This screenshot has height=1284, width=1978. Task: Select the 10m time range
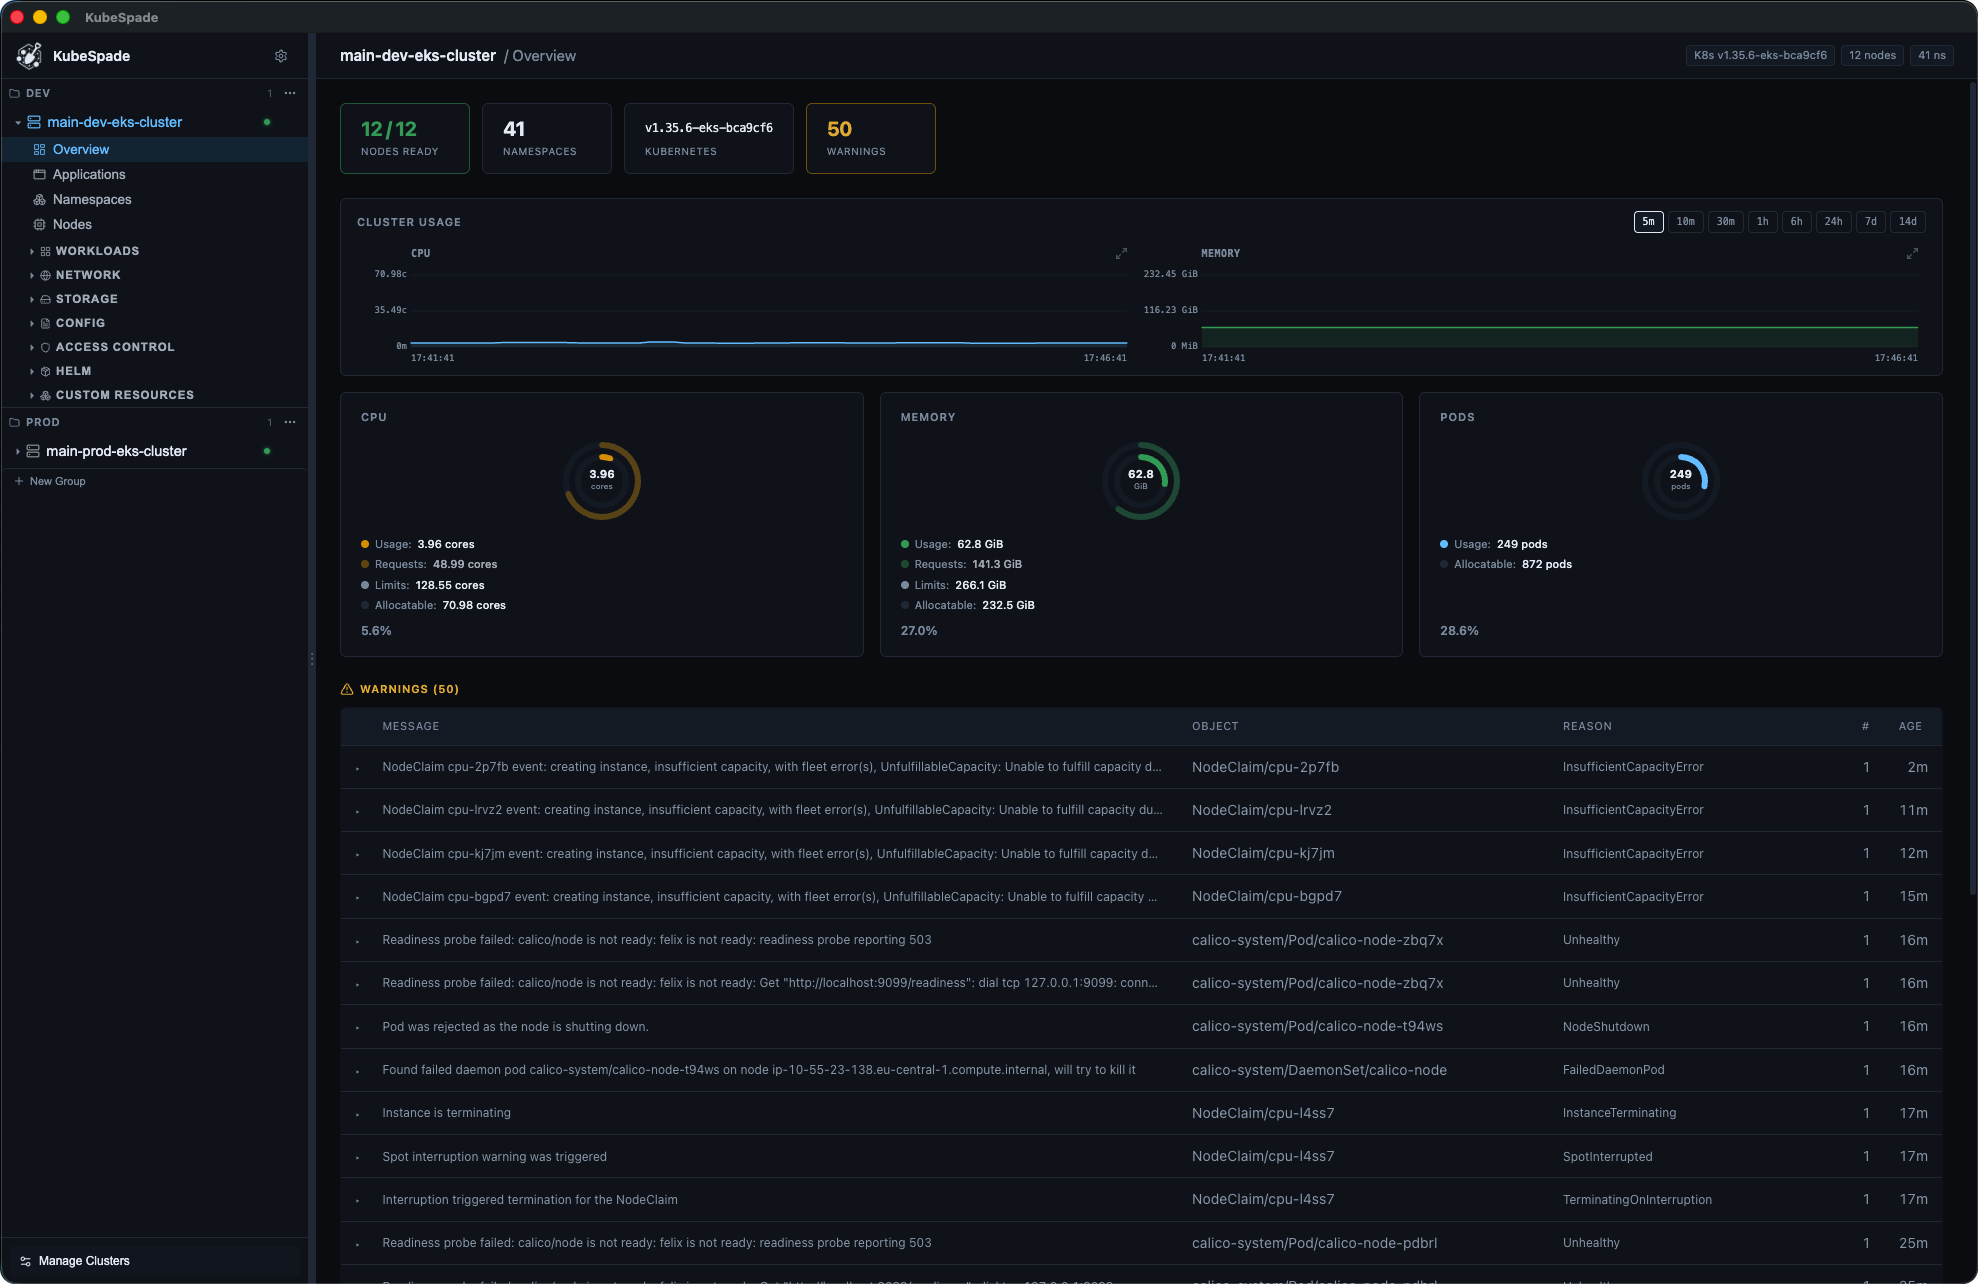pos(1686,222)
